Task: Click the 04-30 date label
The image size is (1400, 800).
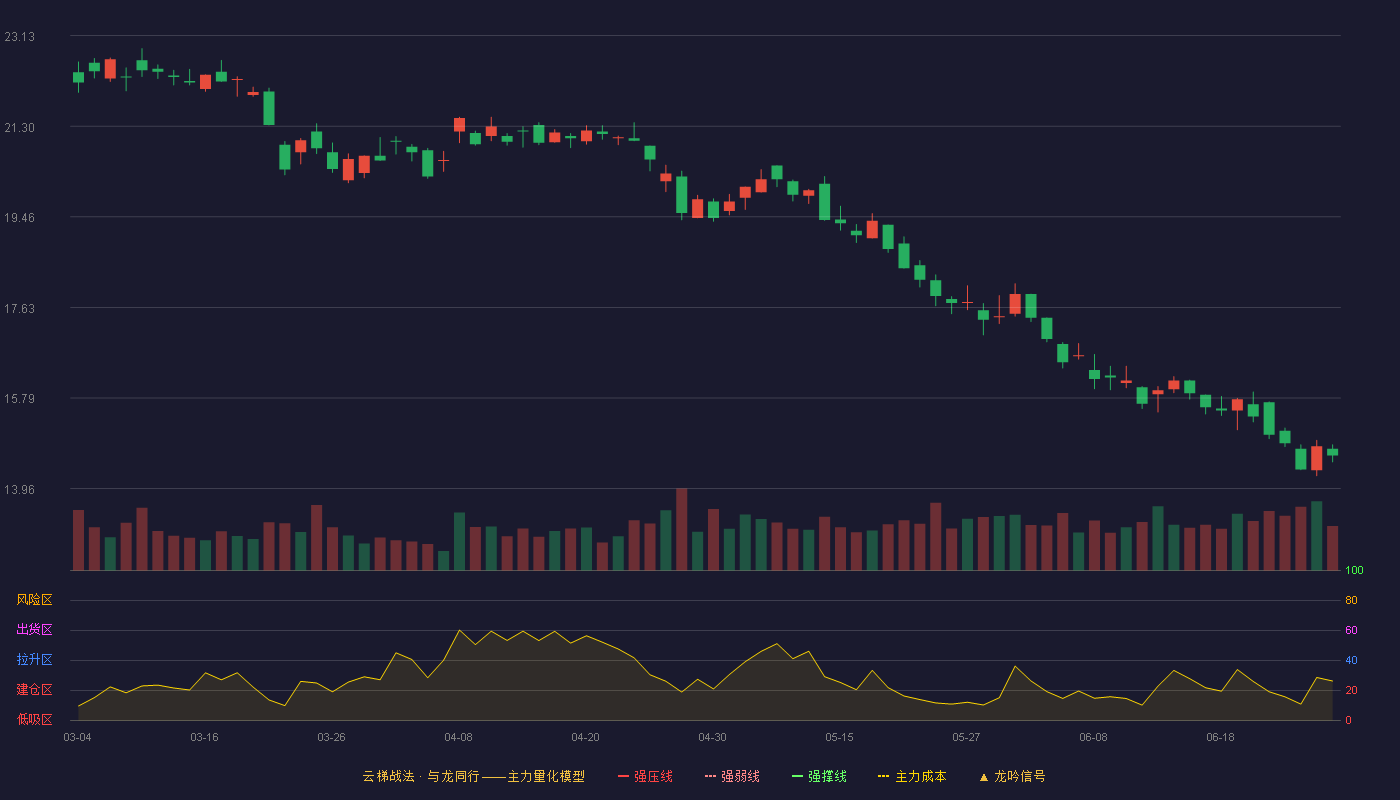Action: [712, 737]
